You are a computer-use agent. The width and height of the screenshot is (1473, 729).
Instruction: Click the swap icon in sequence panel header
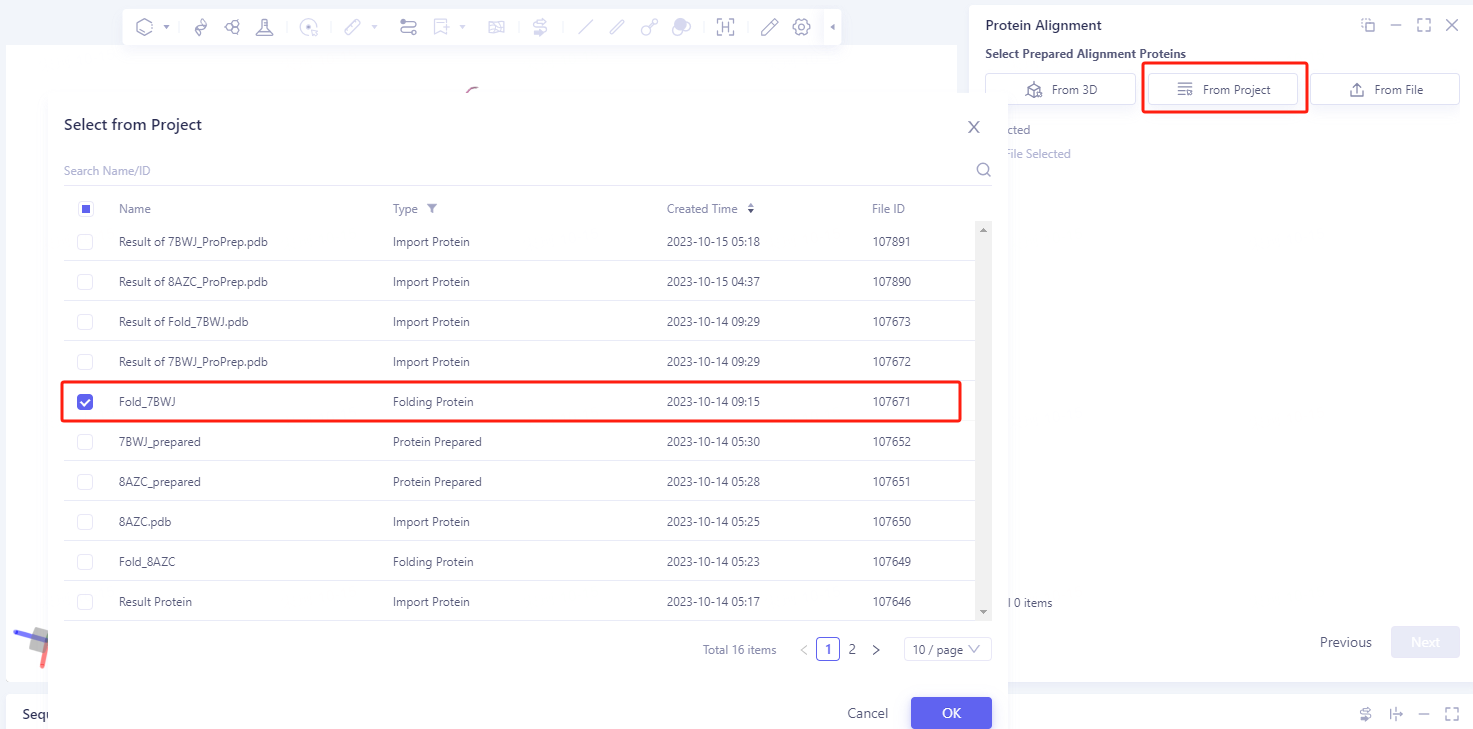tap(1366, 714)
